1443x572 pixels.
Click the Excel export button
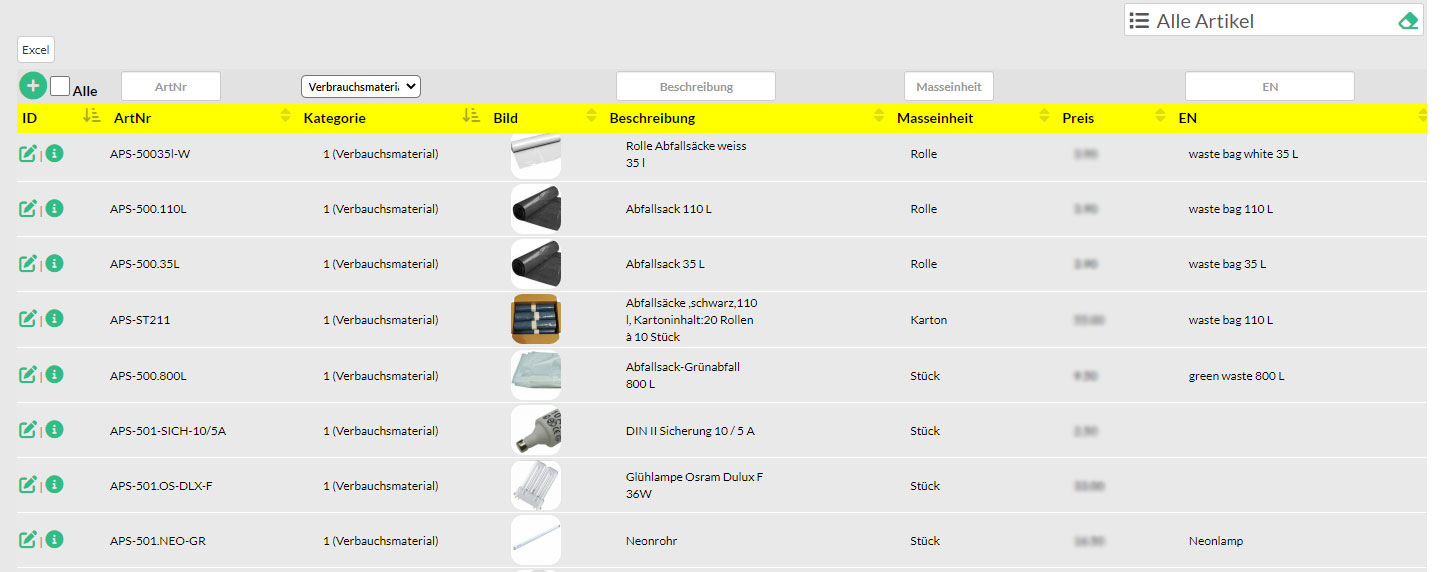(x=35, y=50)
